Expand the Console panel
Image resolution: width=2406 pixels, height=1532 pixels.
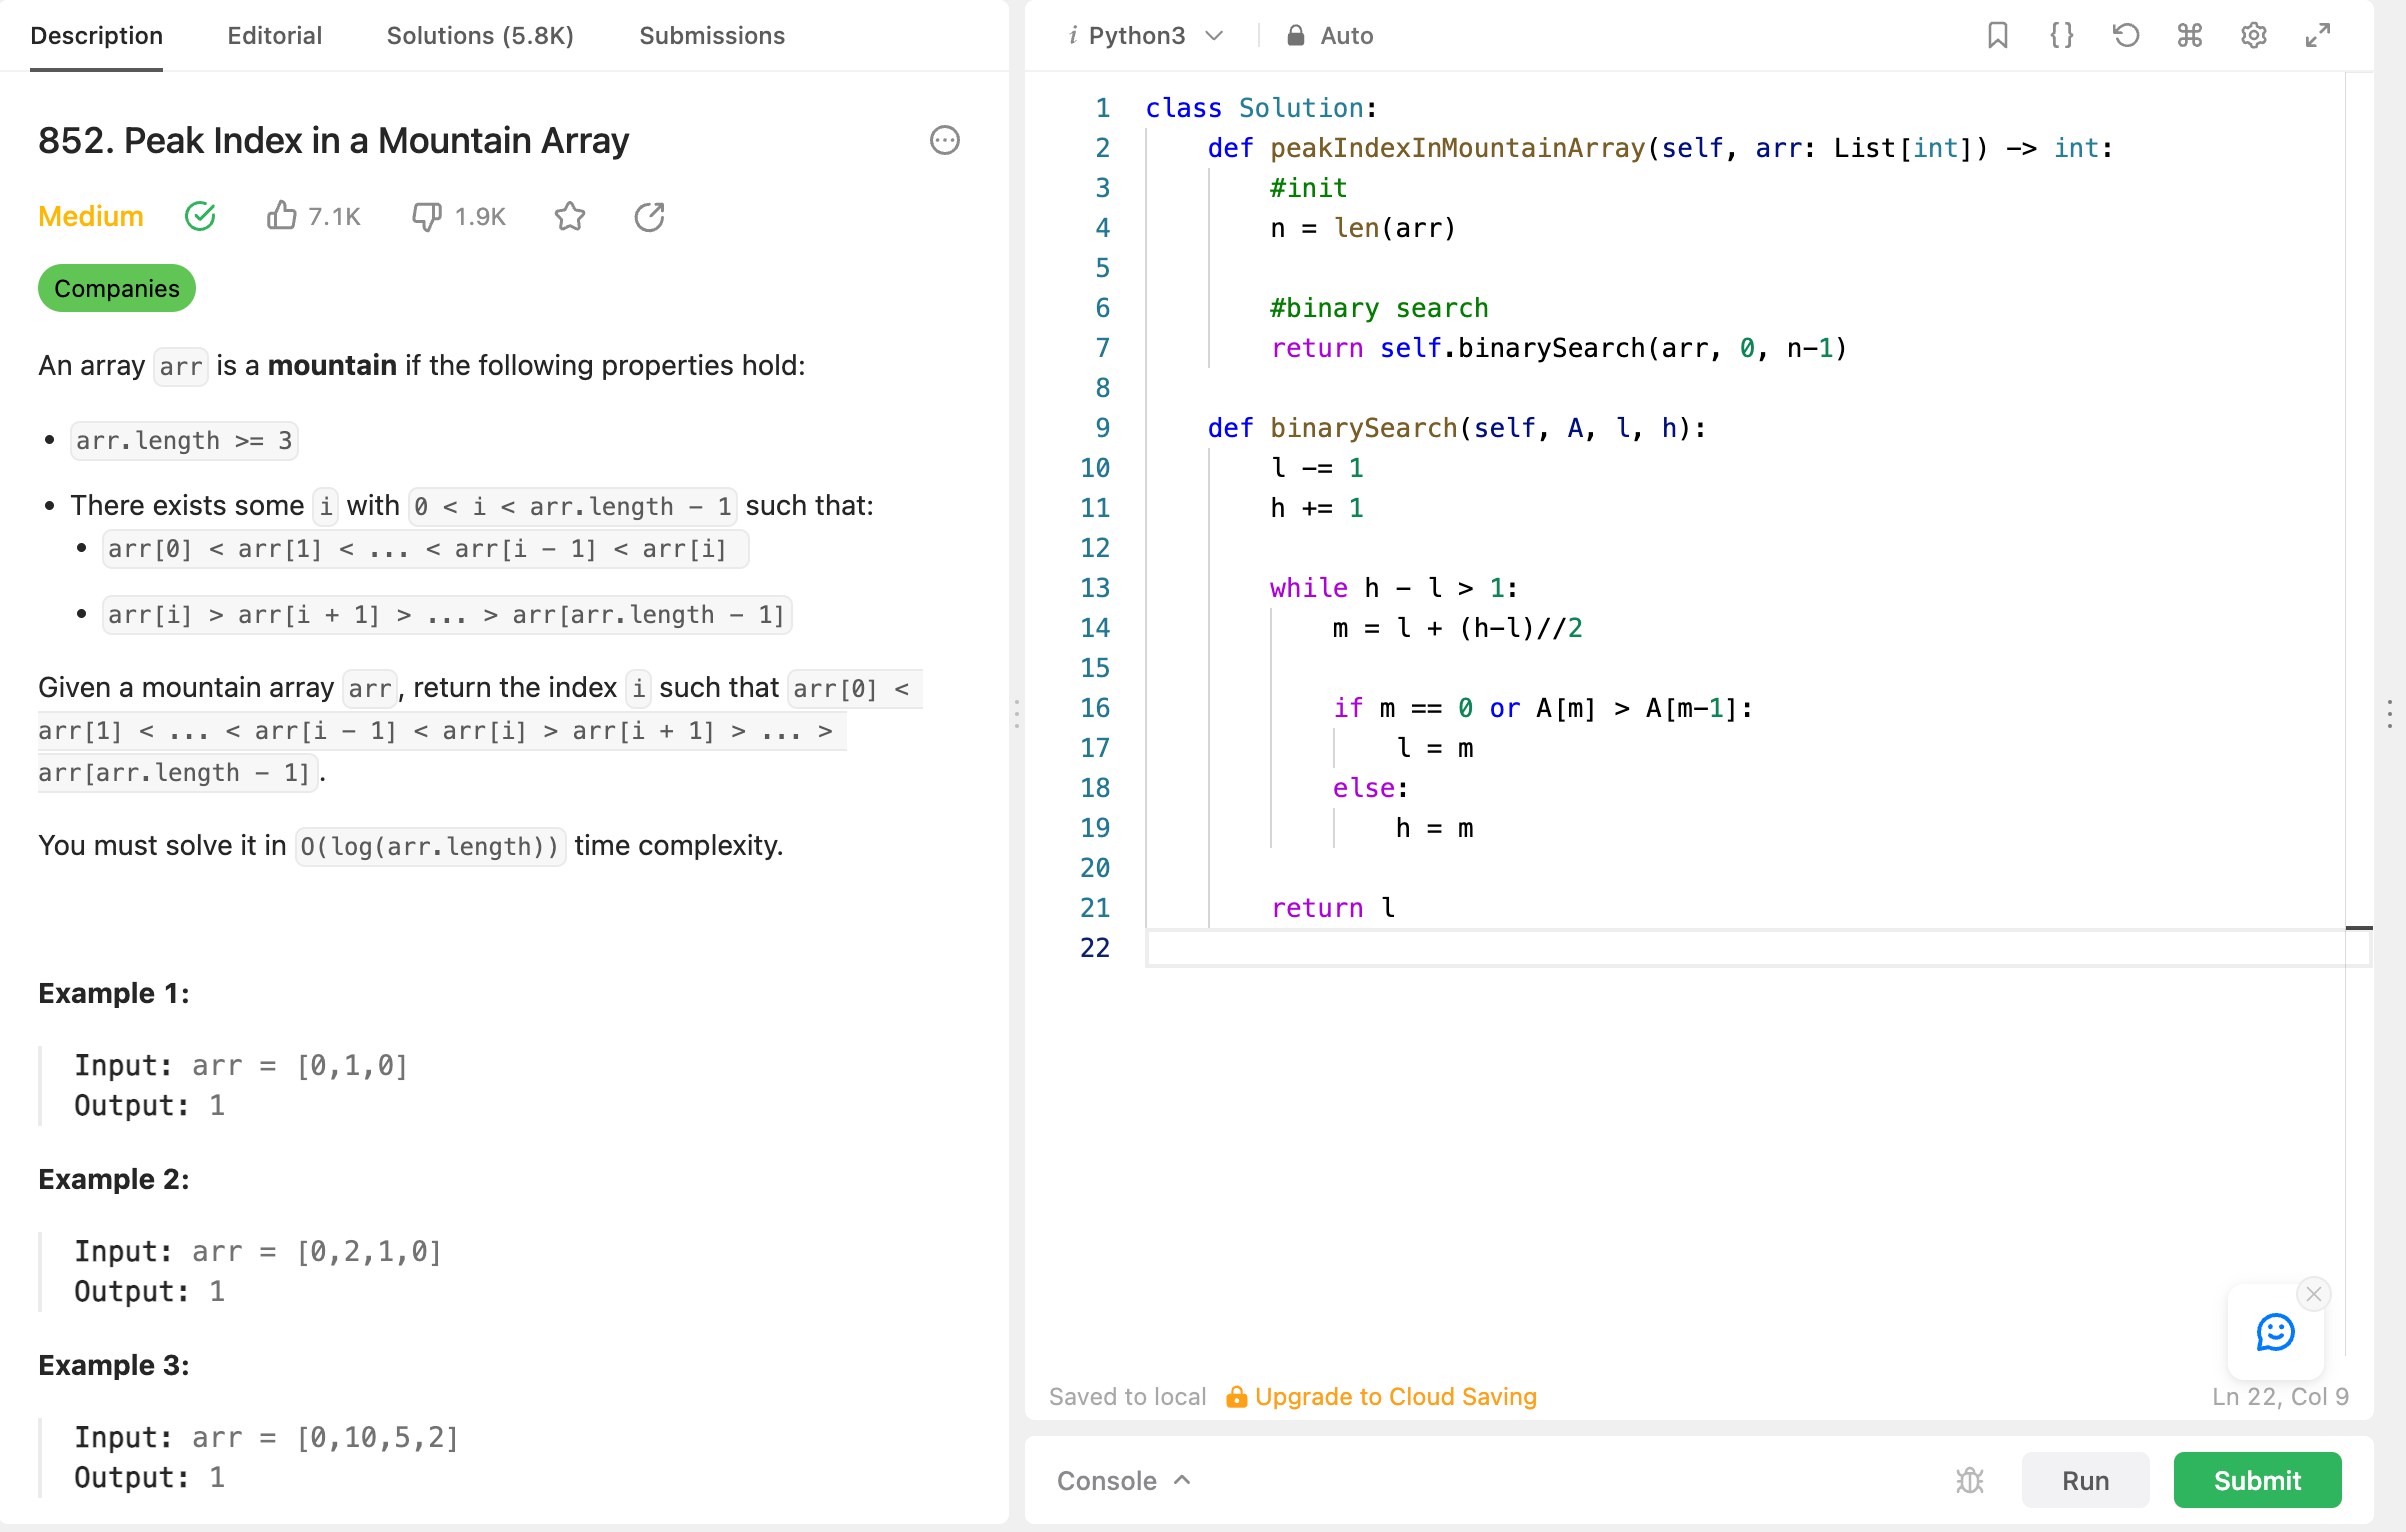pos(1123,1480)
